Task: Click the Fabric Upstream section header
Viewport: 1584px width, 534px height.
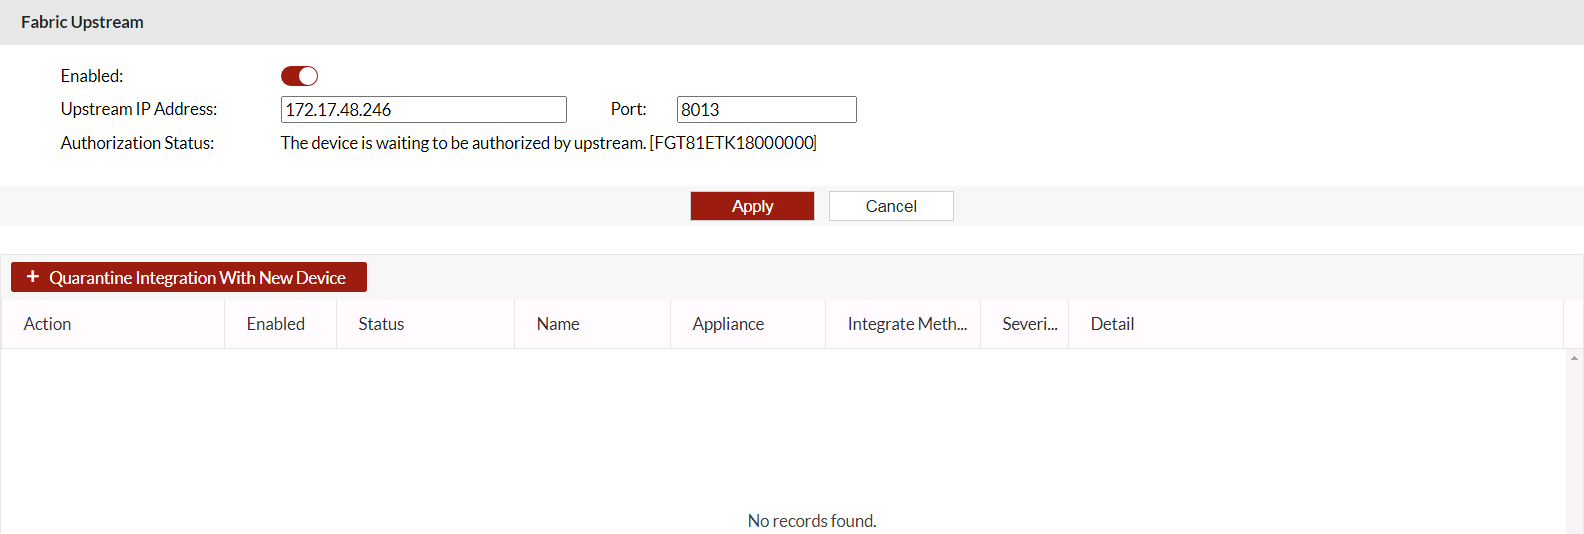Action: (82, 22)
